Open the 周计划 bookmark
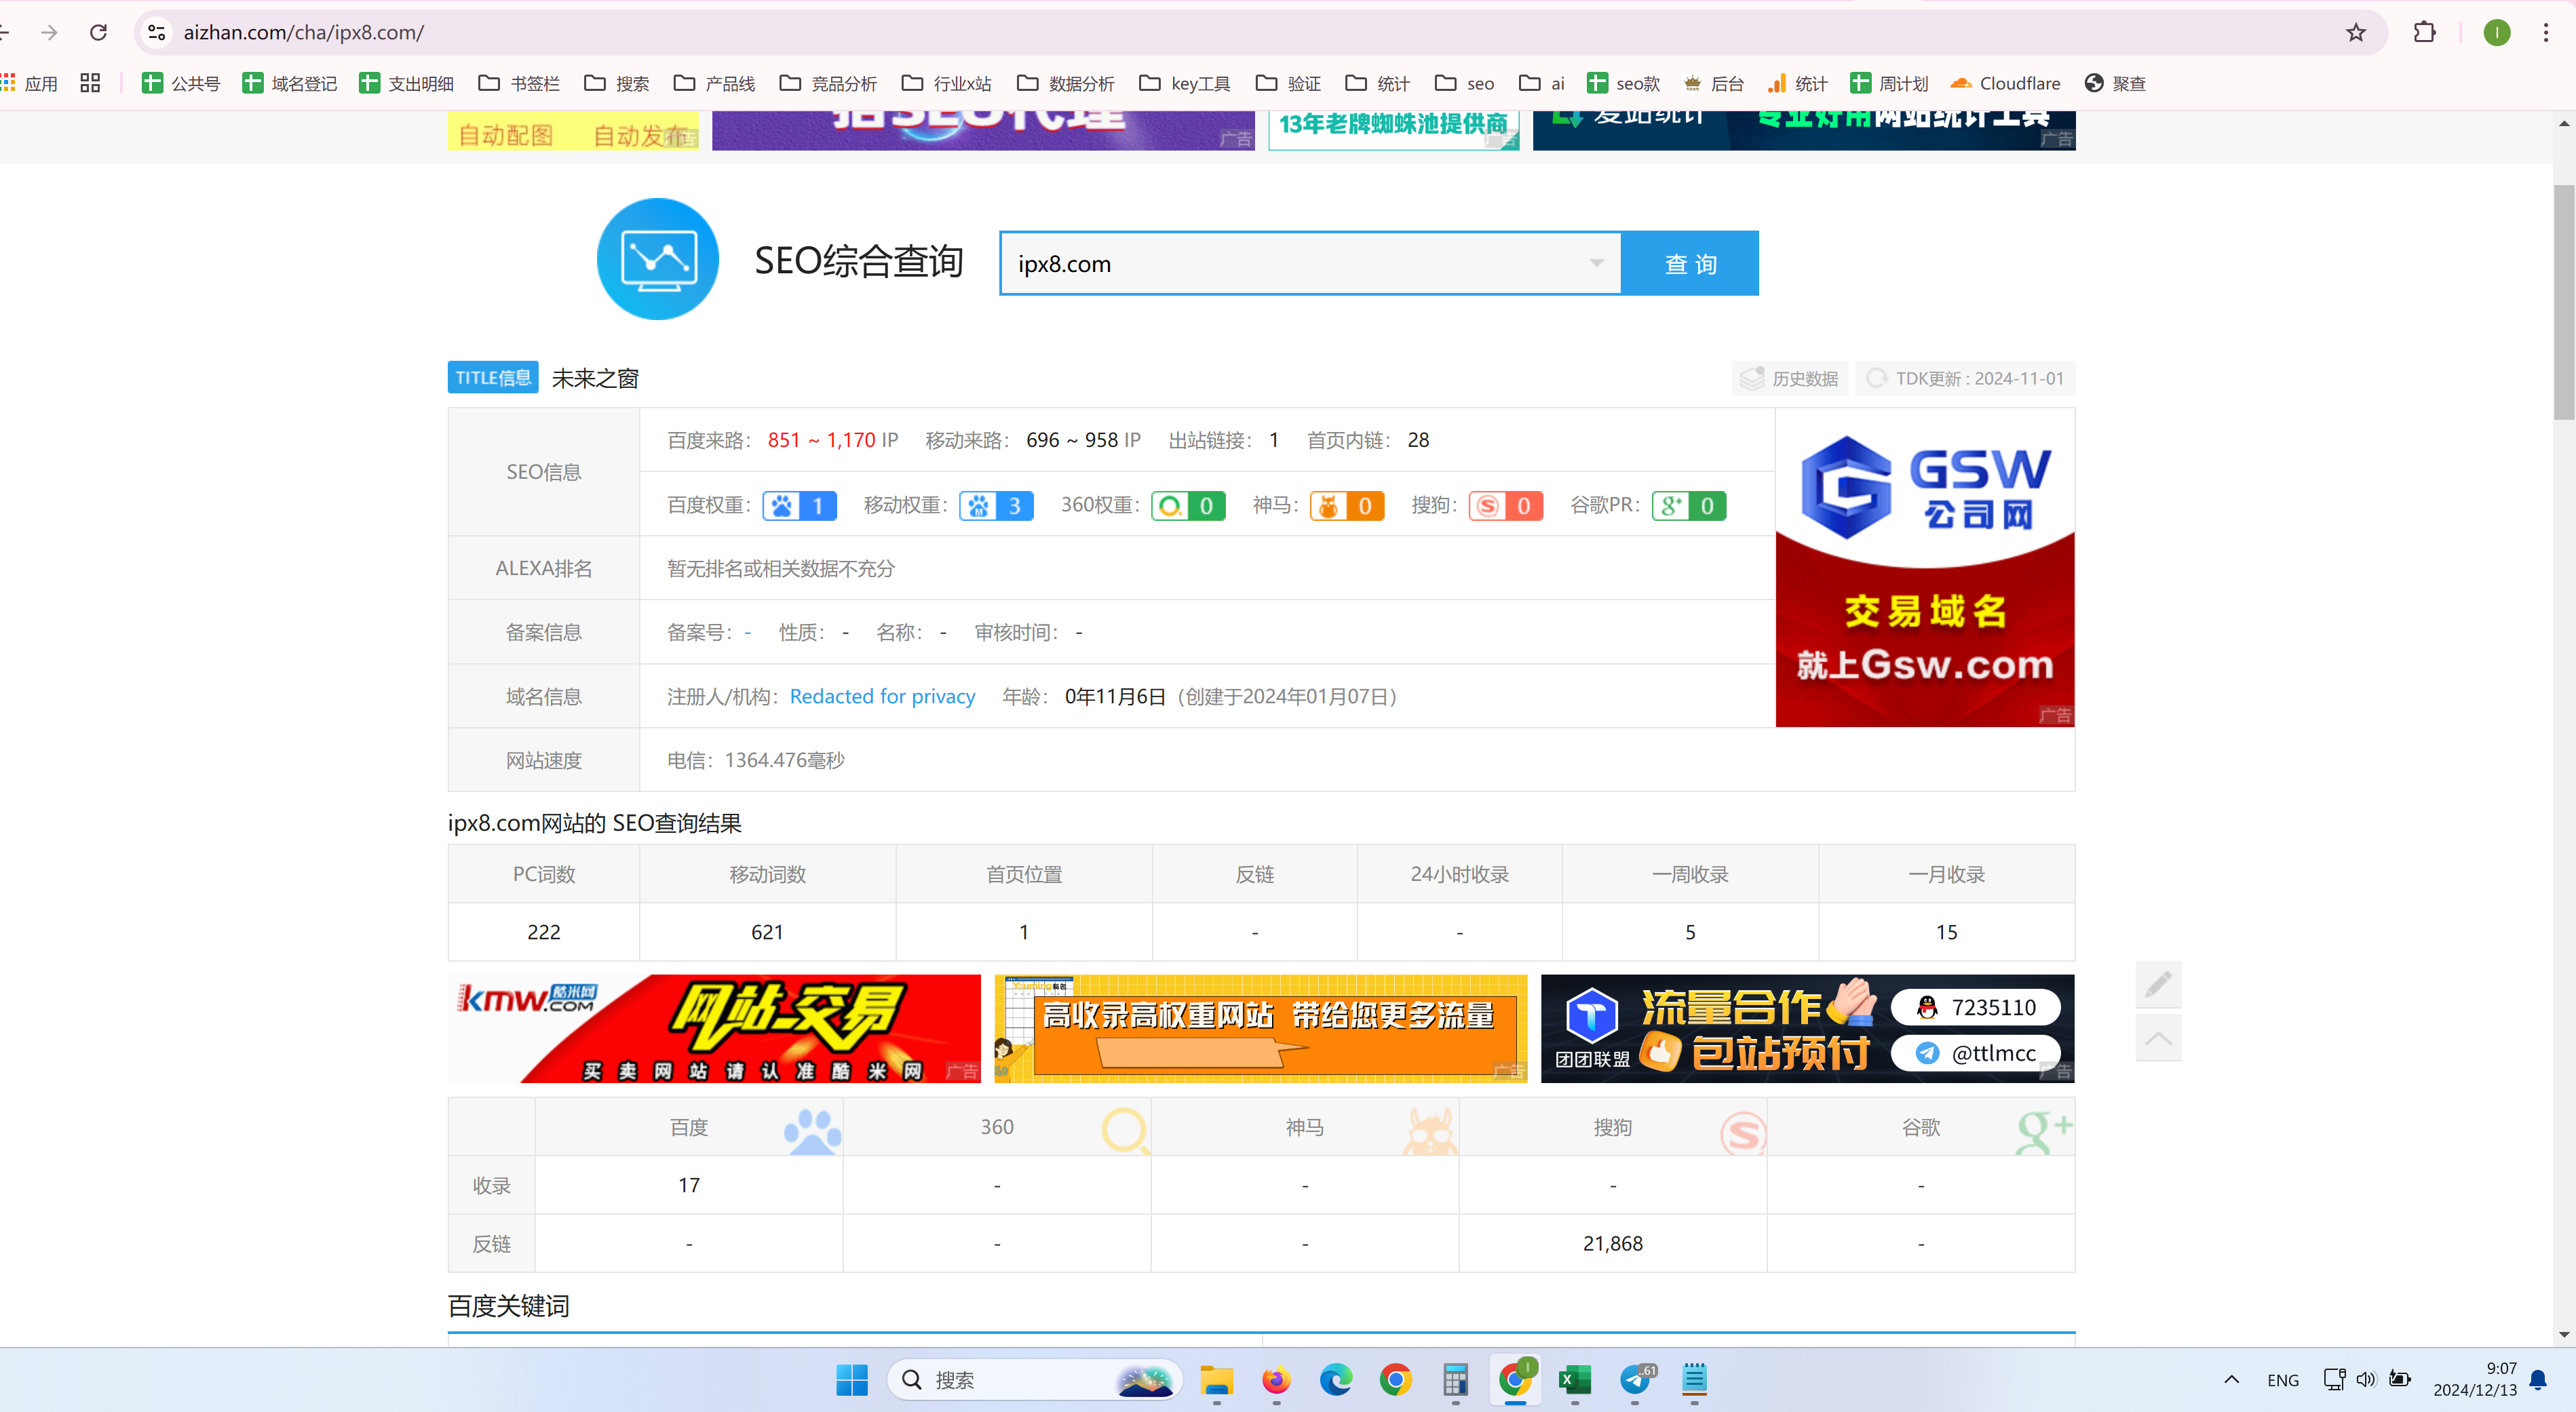 (x=1889, y=83)
